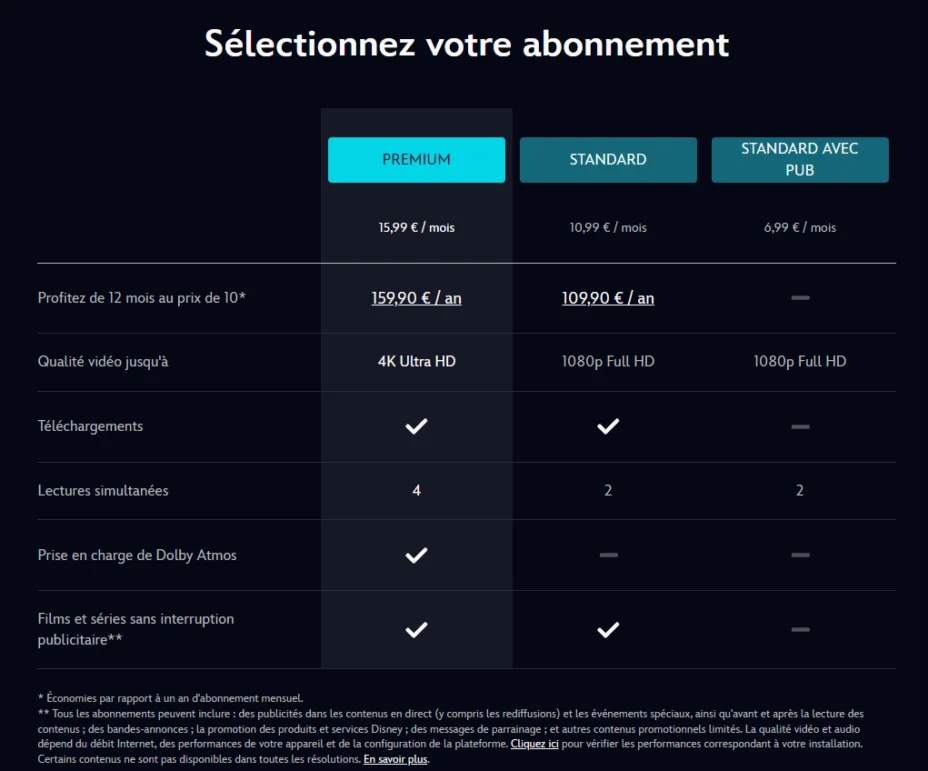Click Standard's Téléchargements checkmark
Image resolution: width=928 pixels, height=771 pixels.
pyautogui.click(x=608, y=426)
